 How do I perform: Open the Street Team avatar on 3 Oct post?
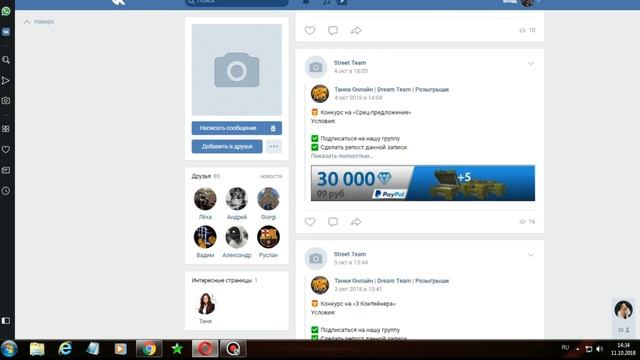pyautogui.click(x=316, y=258)
